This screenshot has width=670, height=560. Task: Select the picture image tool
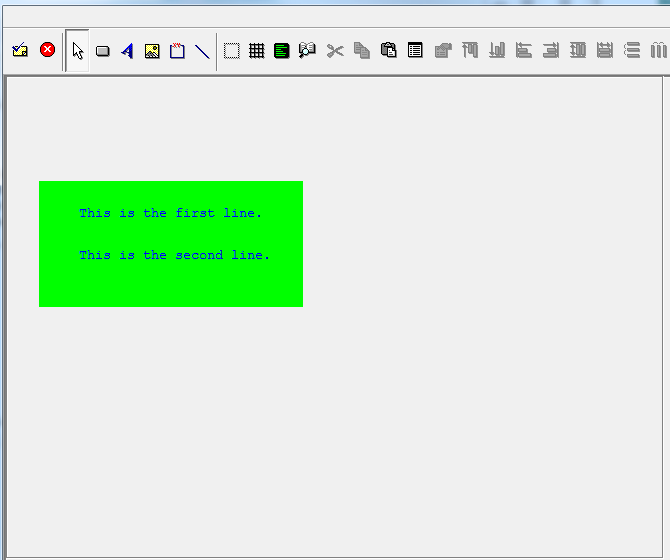(152, 51)
